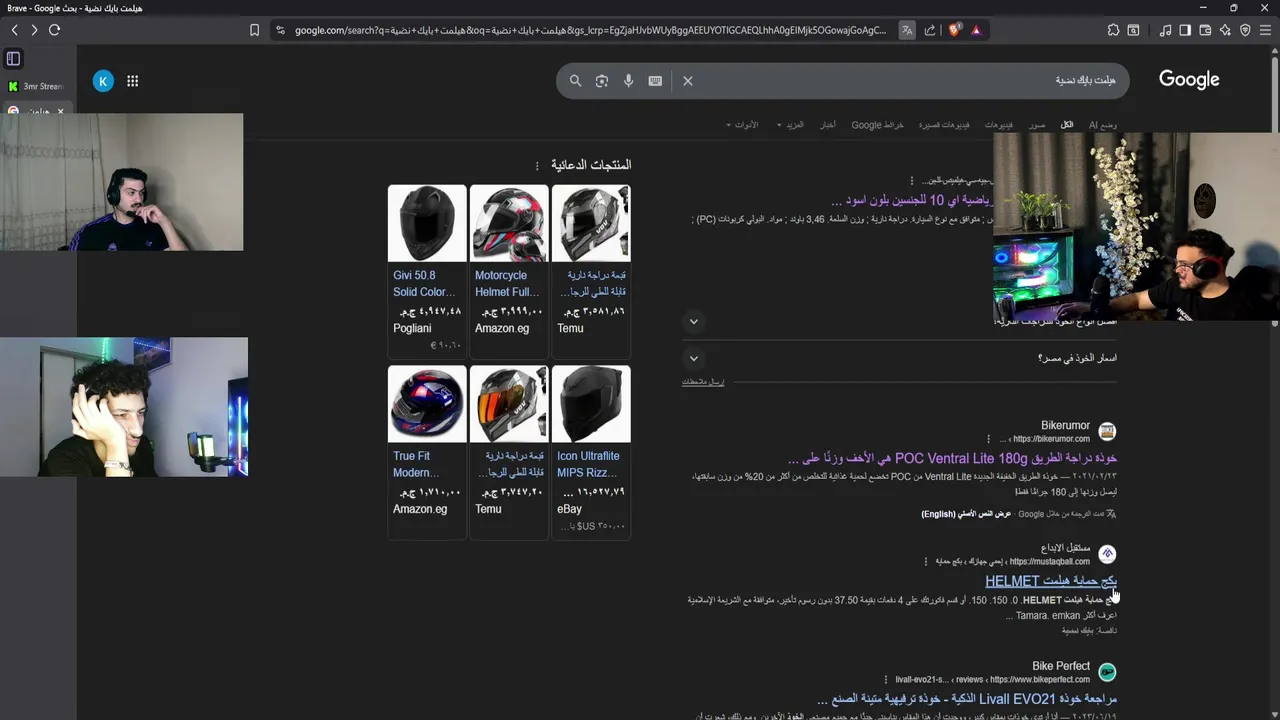
Task: Switch to the Images results tab
Action: 1037,125
